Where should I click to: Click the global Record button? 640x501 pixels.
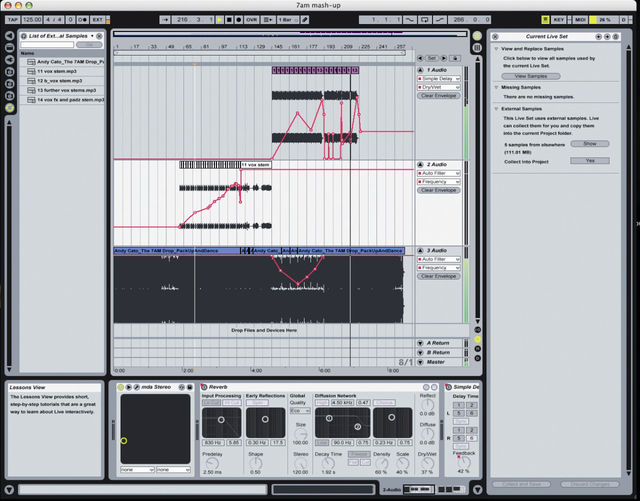click(239, 20)
